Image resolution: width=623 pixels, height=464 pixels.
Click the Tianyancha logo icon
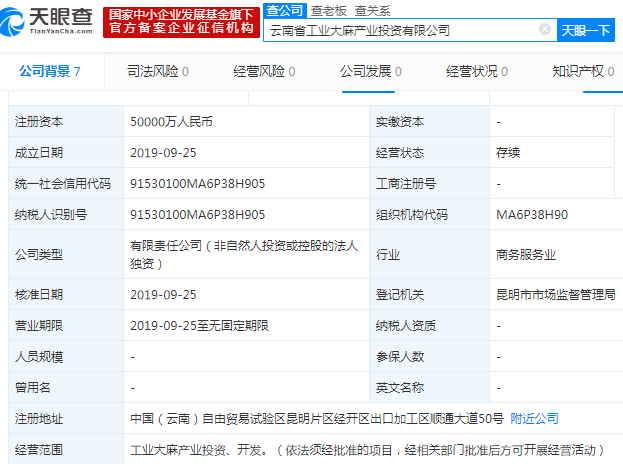click(x=12, y=22)
